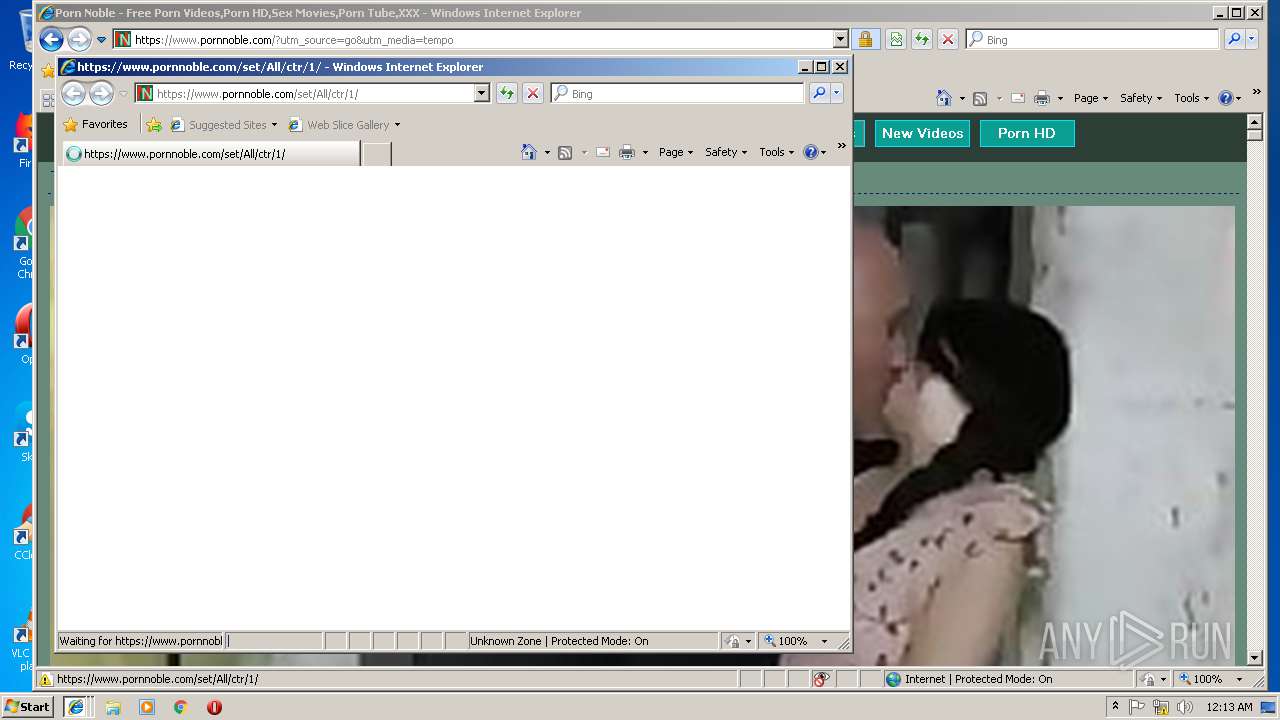This screenshot has height=720, width=1280.
Task: Open the Suggested Sites link
Action: coord(223,125)
